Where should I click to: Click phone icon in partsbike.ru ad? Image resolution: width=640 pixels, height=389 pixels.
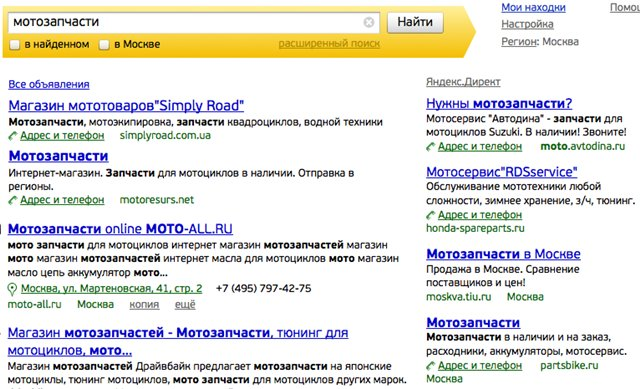(x=431, y=365)
